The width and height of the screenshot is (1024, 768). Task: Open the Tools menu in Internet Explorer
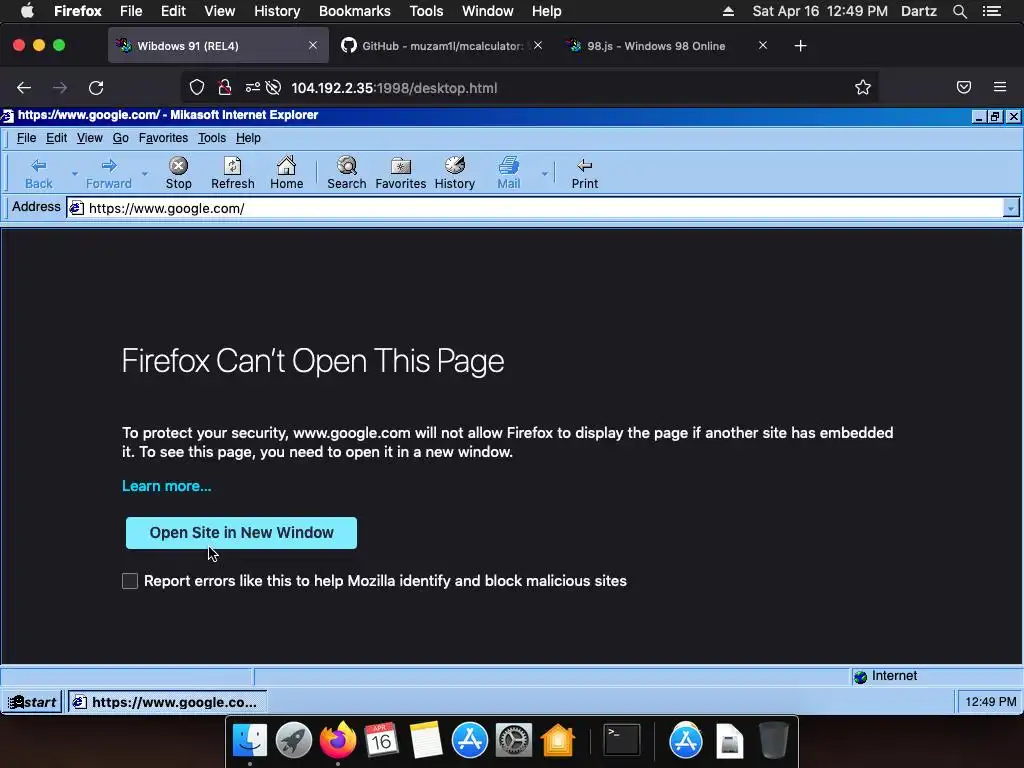[212, 138]
